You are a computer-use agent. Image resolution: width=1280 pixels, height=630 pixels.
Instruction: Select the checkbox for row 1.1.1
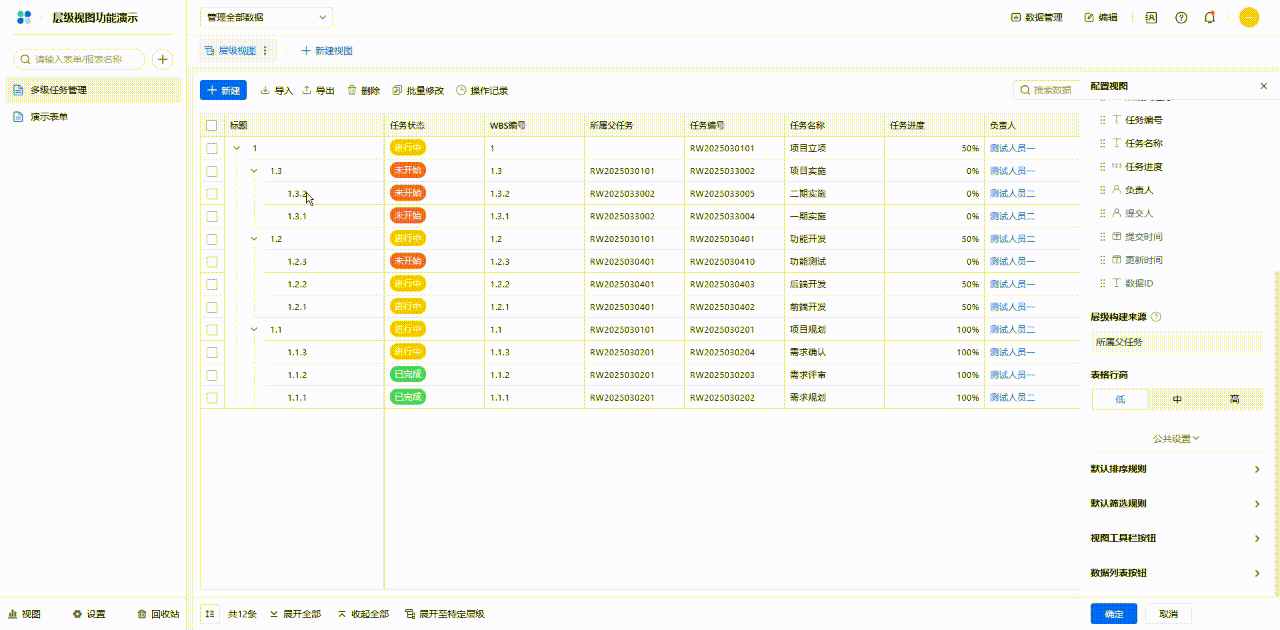[x=211, y=398]
